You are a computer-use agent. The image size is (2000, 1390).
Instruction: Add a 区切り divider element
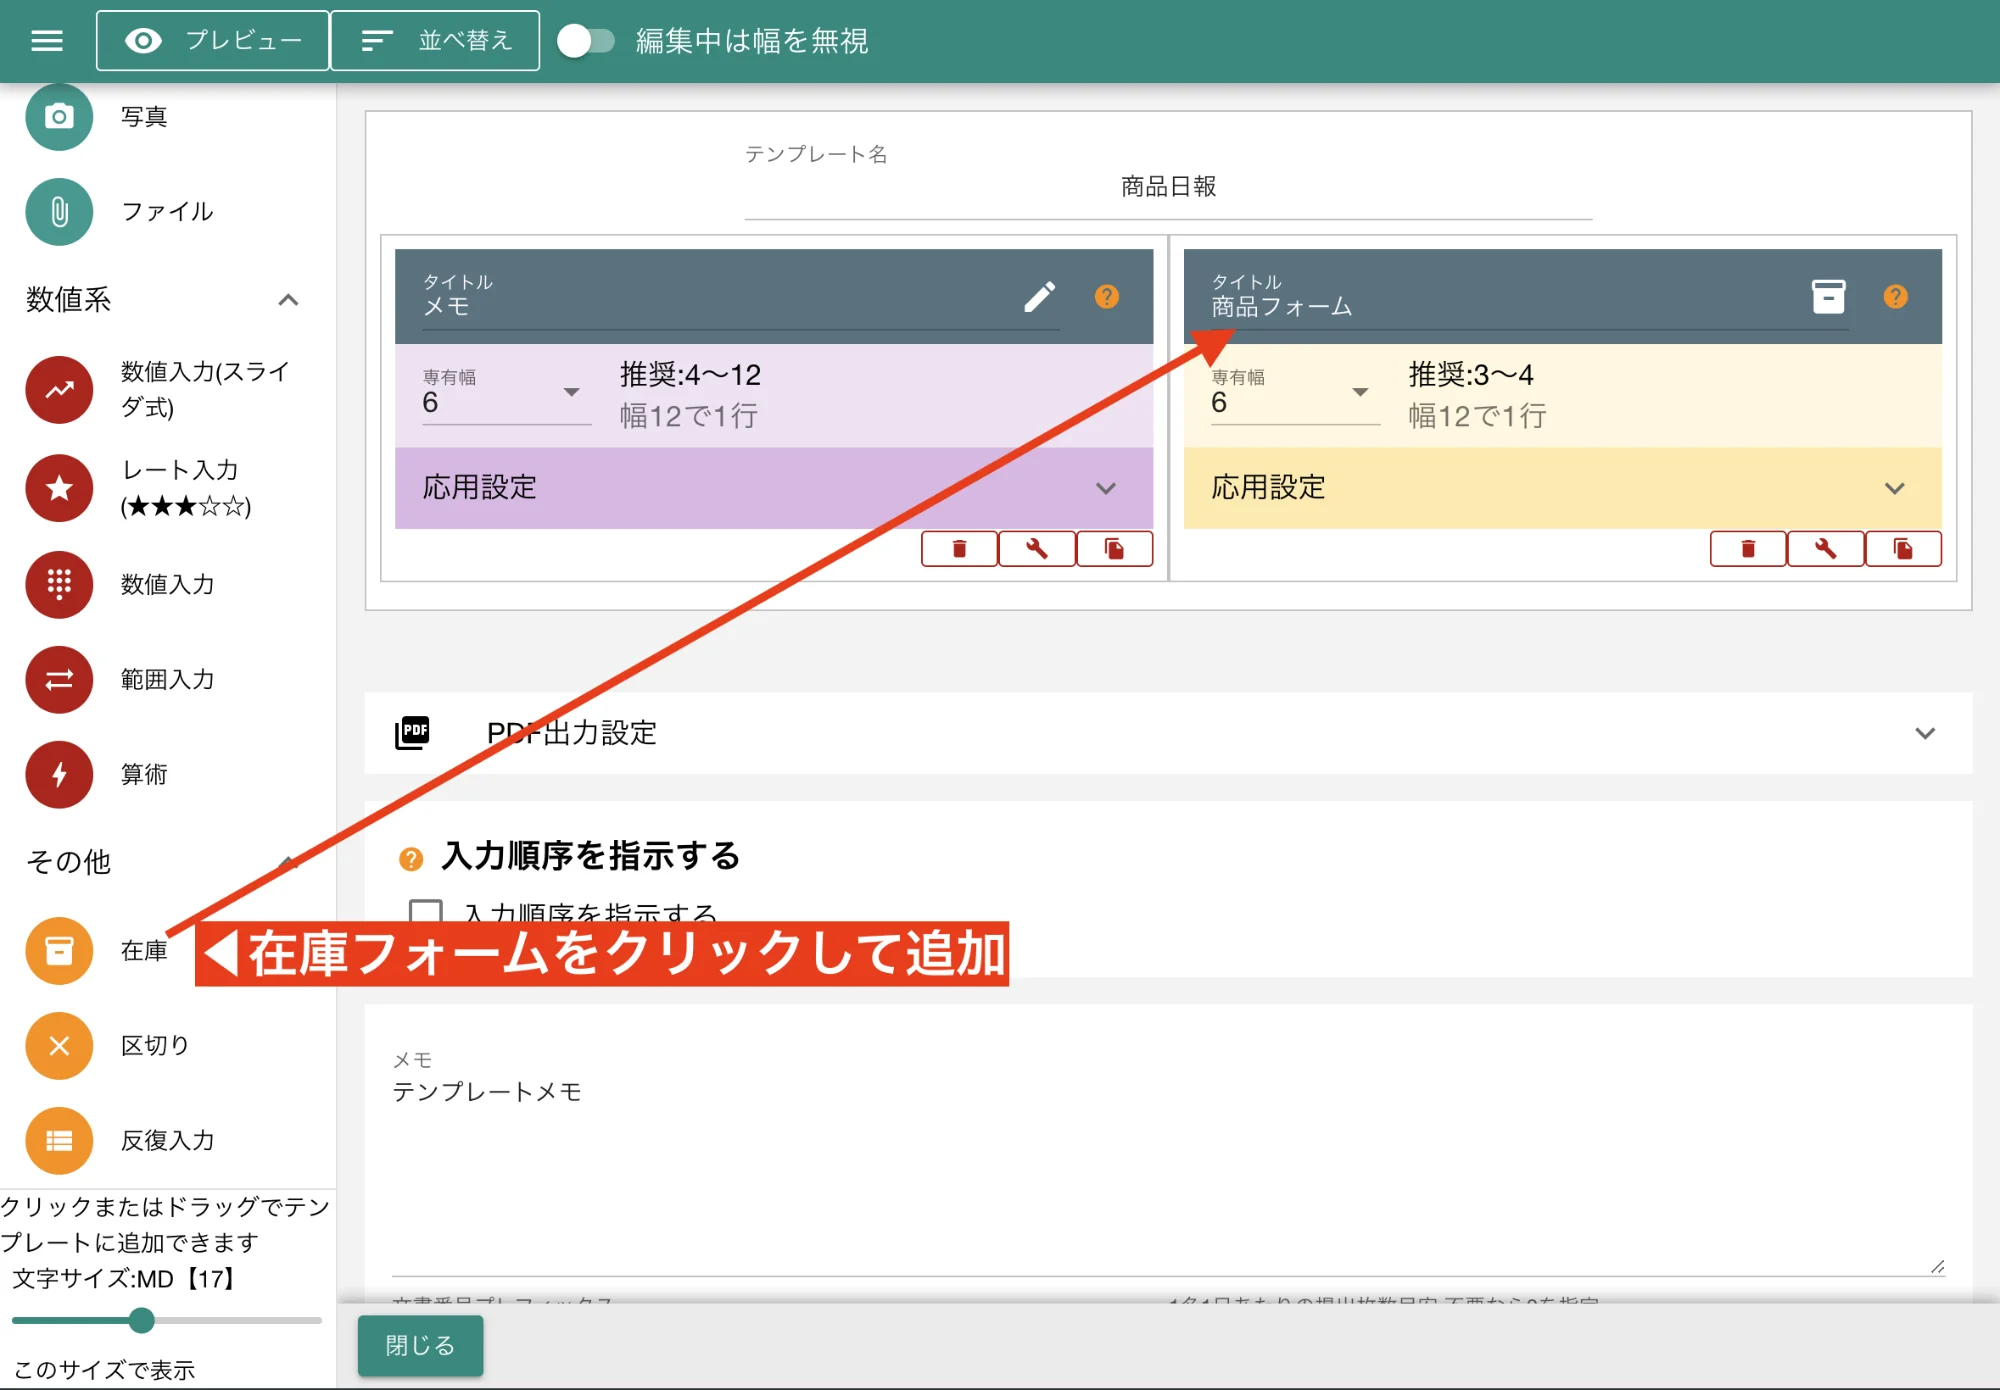pos(58,1045)
